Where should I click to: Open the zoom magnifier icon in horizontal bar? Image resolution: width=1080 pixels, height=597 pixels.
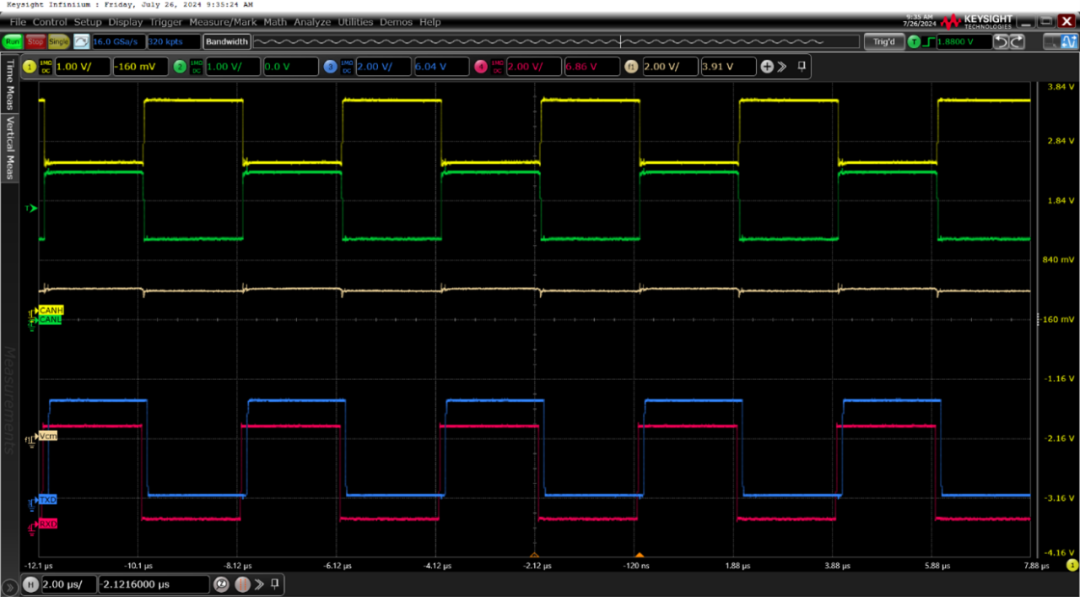coord(223,584)
